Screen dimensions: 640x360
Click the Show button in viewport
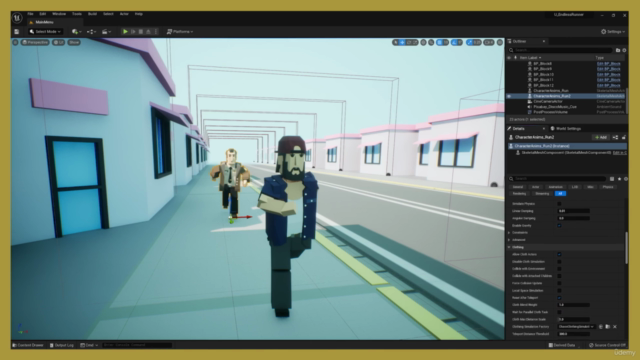coord(74,42)
